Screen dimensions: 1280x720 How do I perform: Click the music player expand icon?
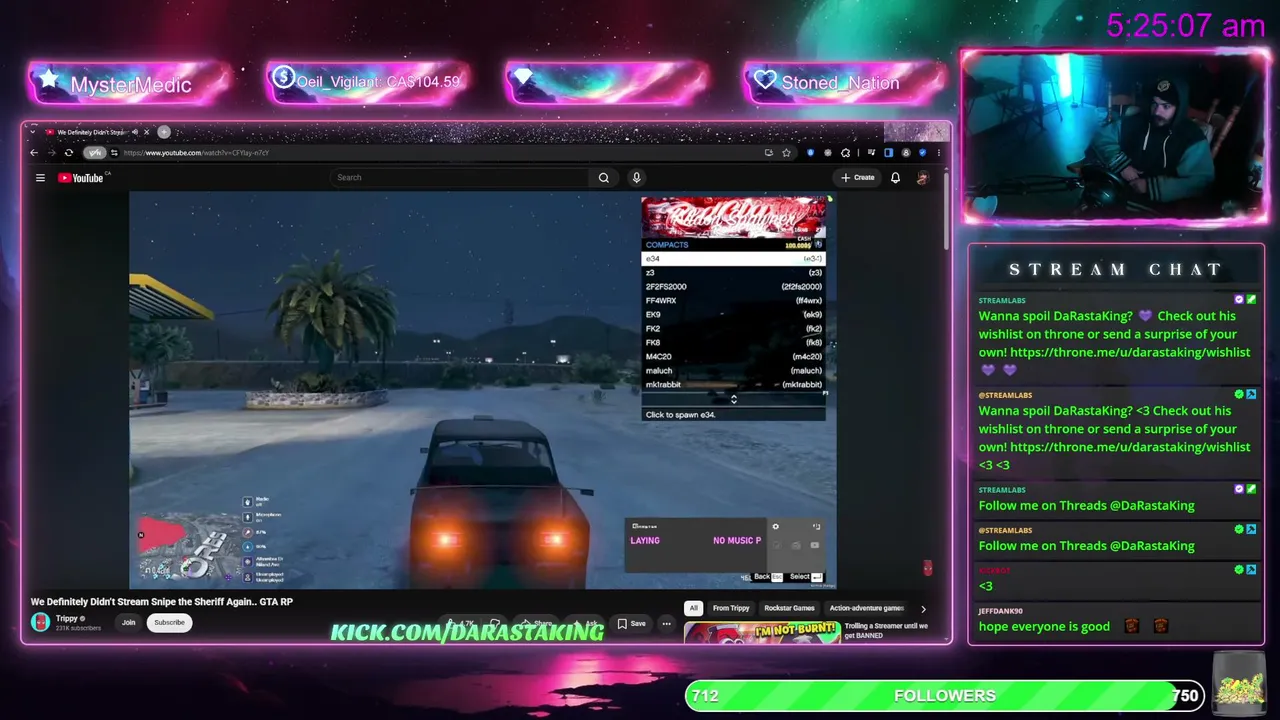click(x=816, y=527)
